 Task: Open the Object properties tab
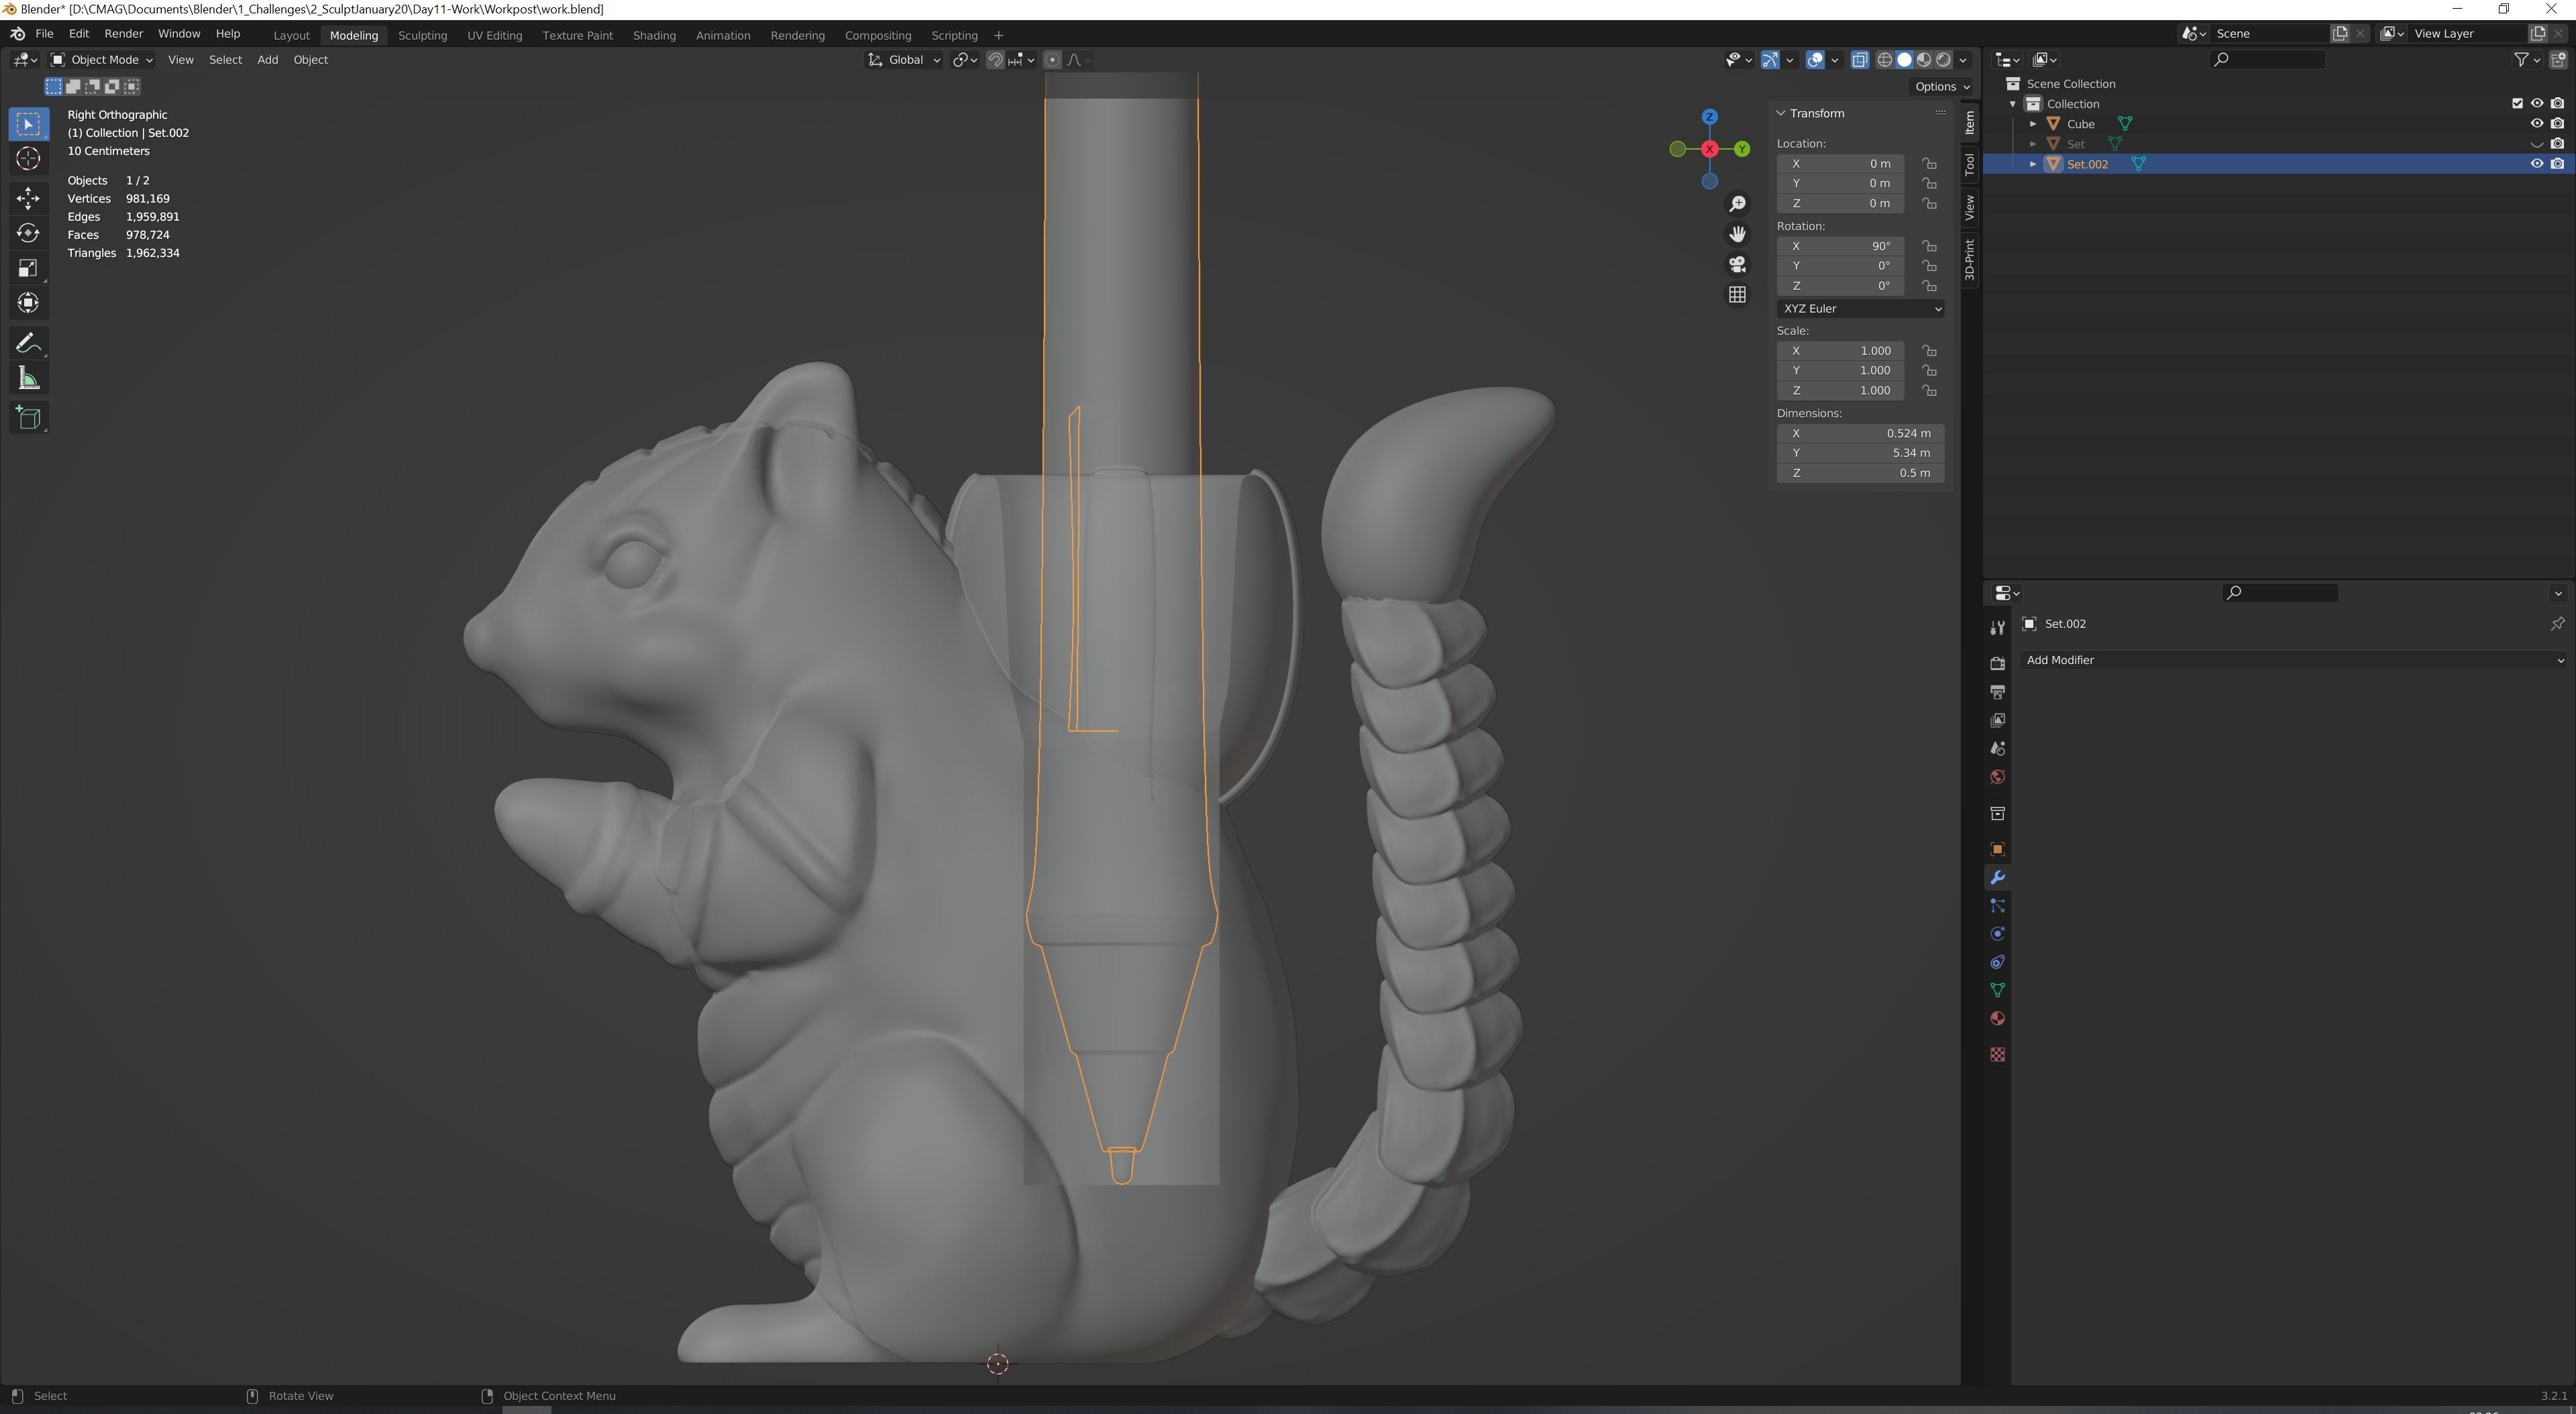1997,849
